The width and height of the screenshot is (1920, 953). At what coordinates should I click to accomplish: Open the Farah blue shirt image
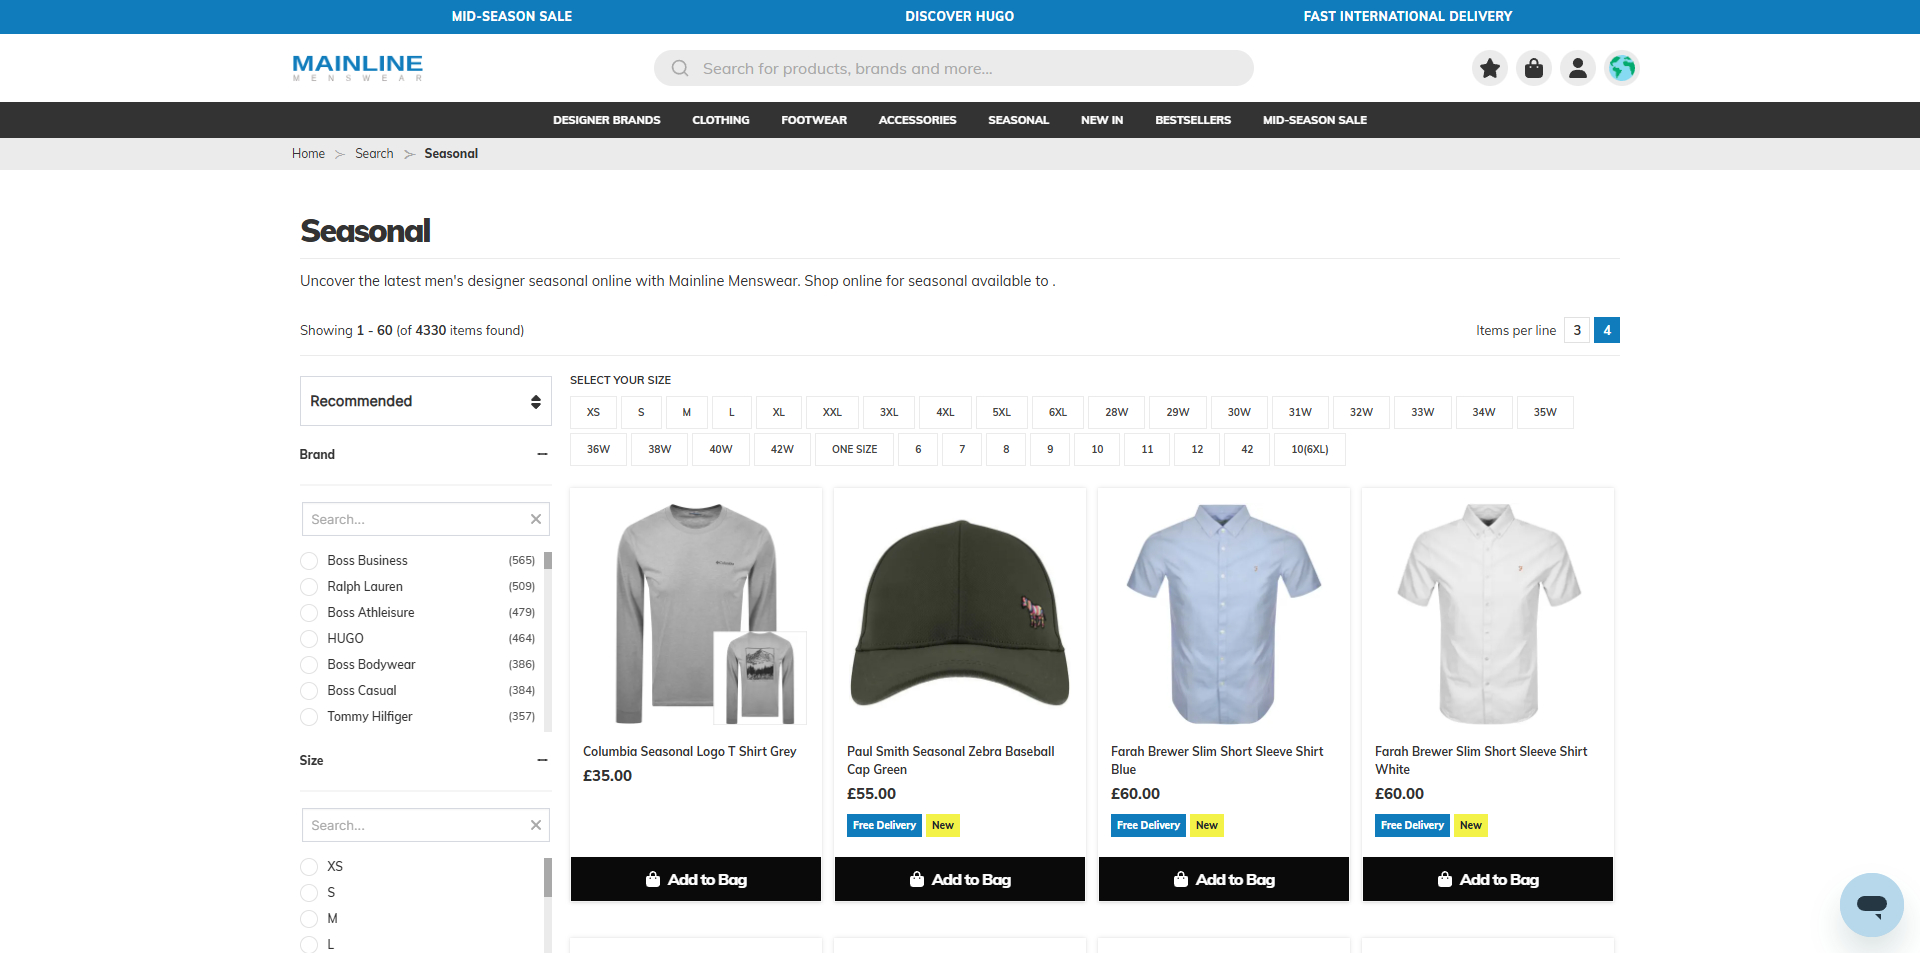pyautogui.click(x=1224, y=612)
